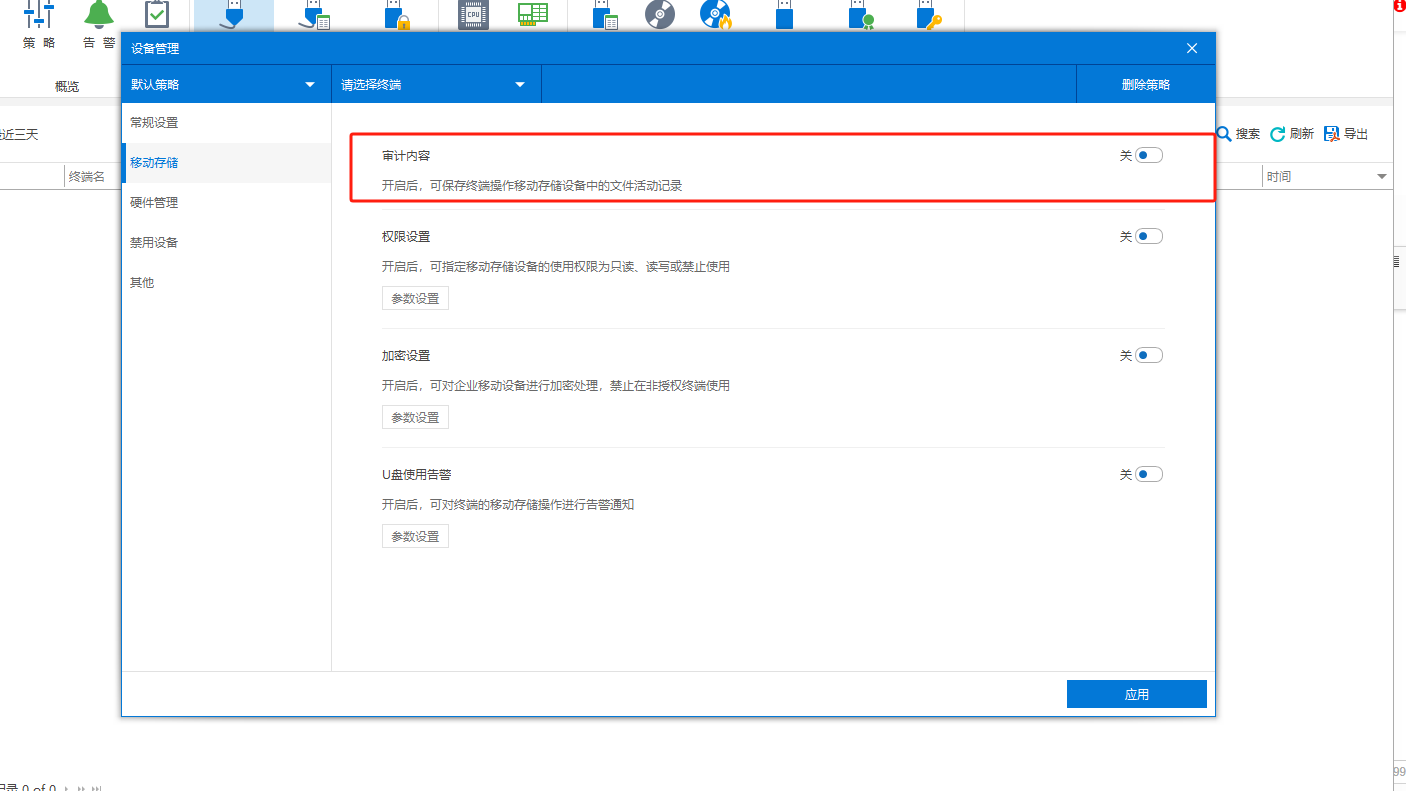Switch on the U盘使用告警 toggle

click(x=1149, y=474)
